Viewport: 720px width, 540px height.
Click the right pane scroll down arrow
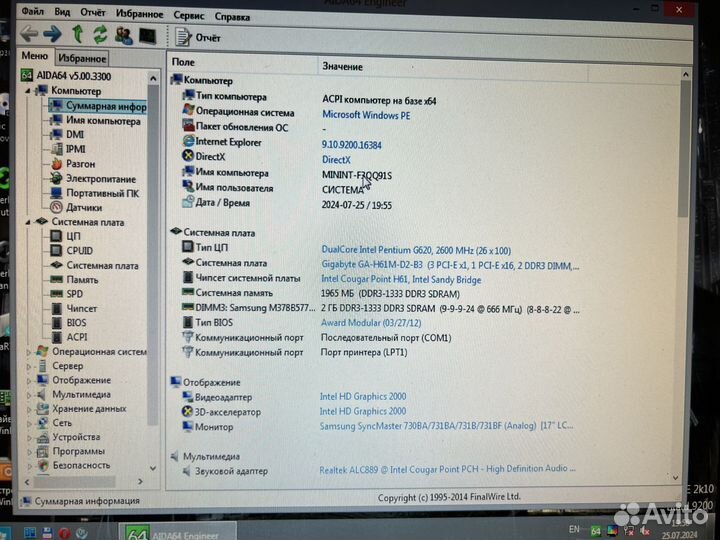(675, 478)
